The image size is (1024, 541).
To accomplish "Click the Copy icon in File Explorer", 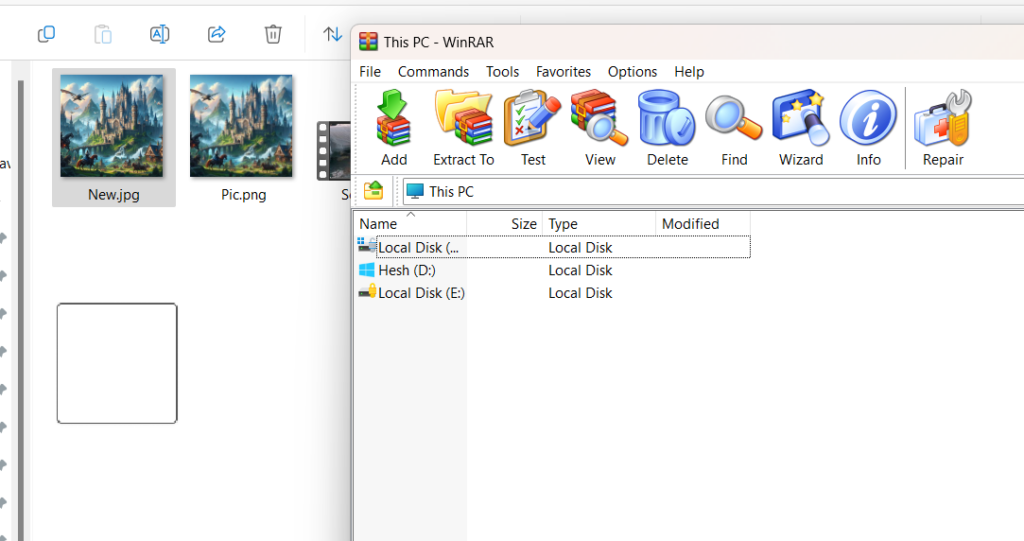I will [x=46, y=34].
